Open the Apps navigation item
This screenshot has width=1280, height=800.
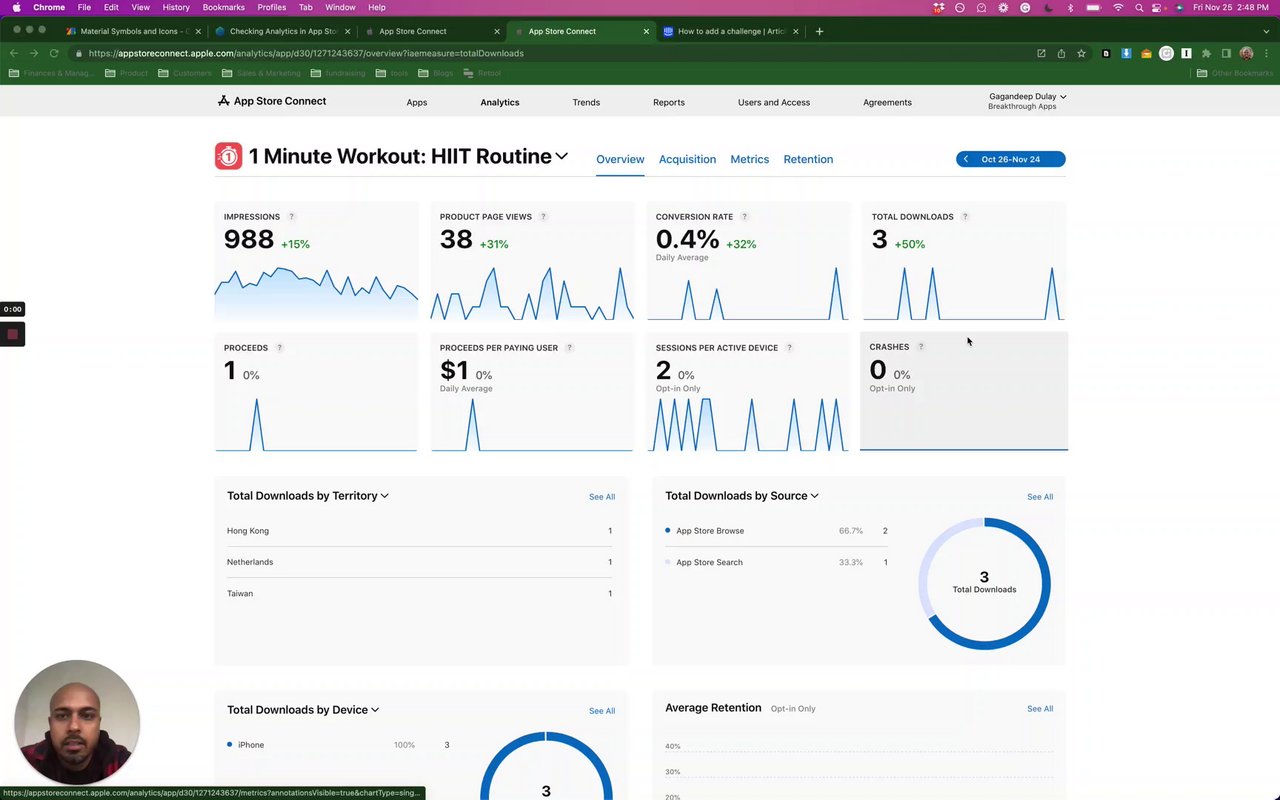click(417, 102)
